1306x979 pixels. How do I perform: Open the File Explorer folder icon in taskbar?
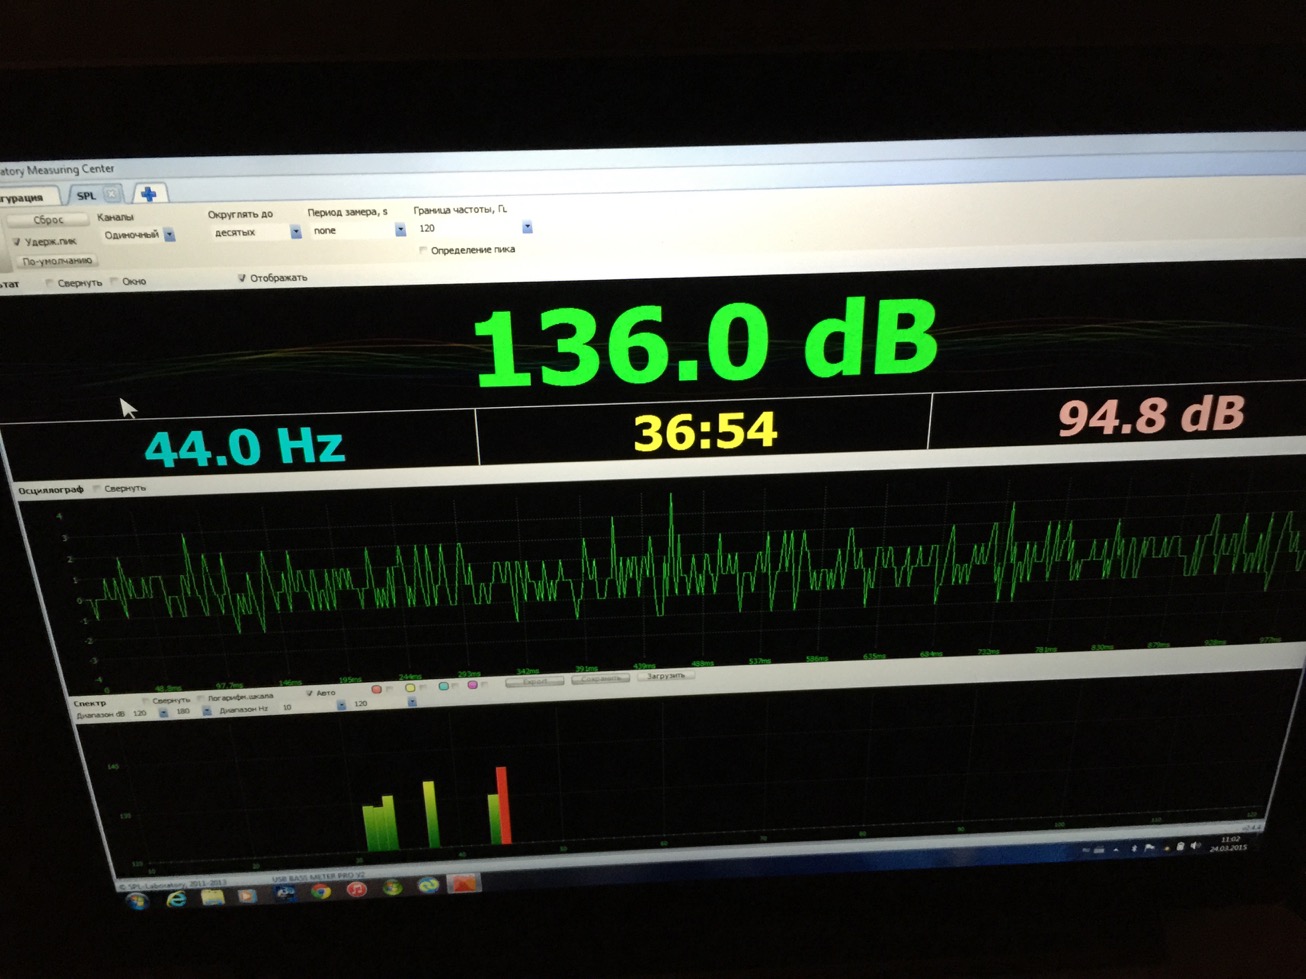click(x=212, y=898)
